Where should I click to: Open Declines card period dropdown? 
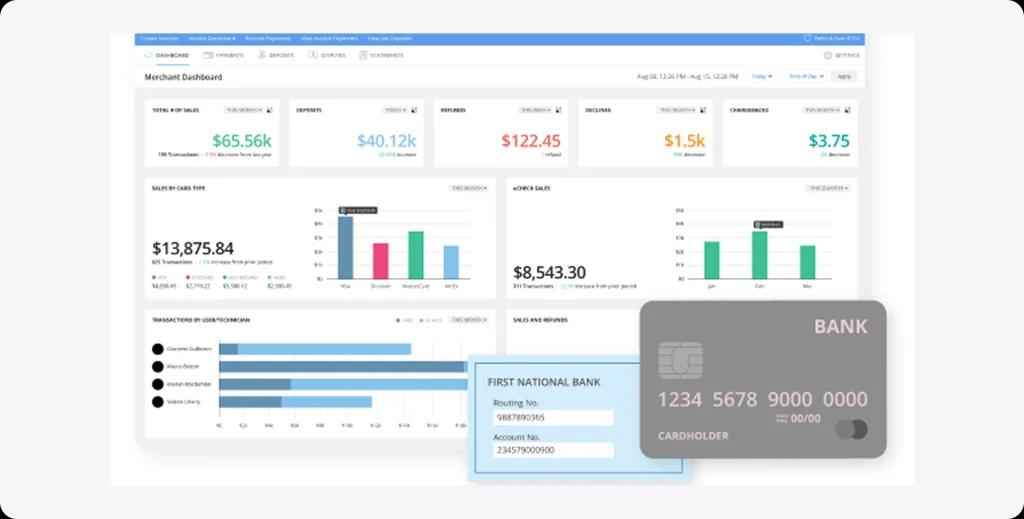pyautogui.click(x=677, y=110)
